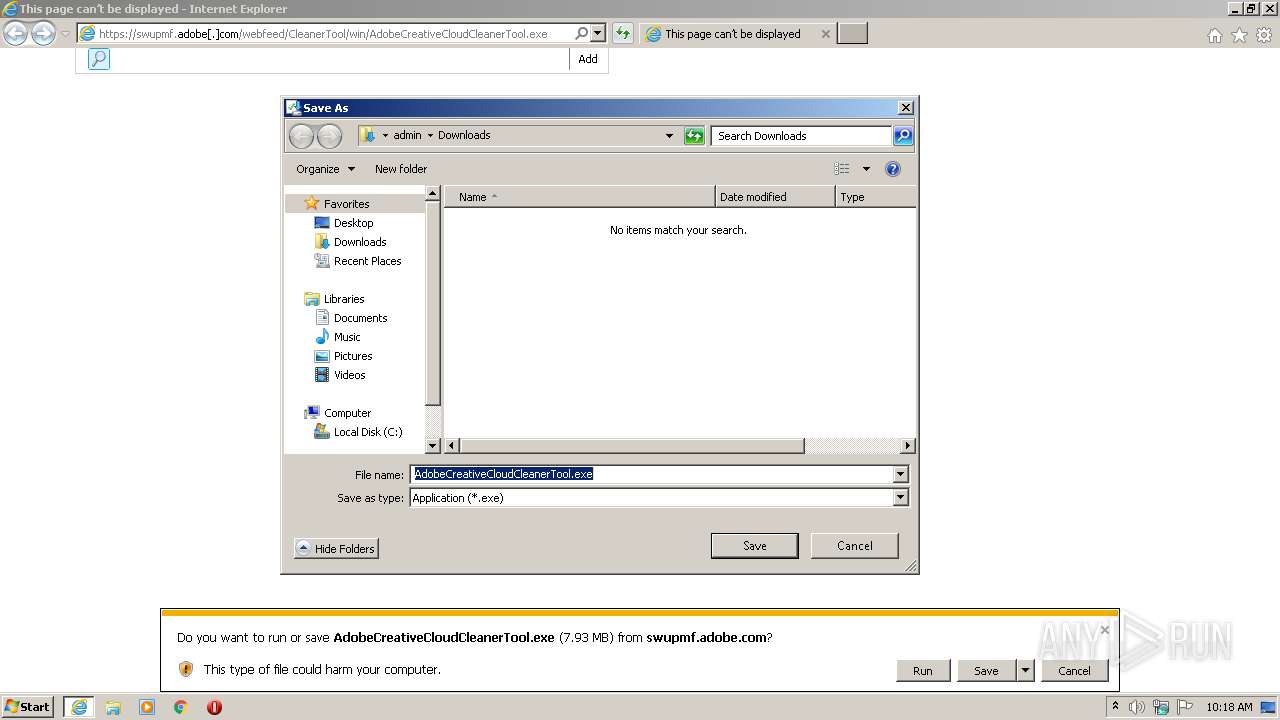Click the search magnifier in Save As dialog
This screenshot has width=1280, height=720.
click(x=902, y=136)
